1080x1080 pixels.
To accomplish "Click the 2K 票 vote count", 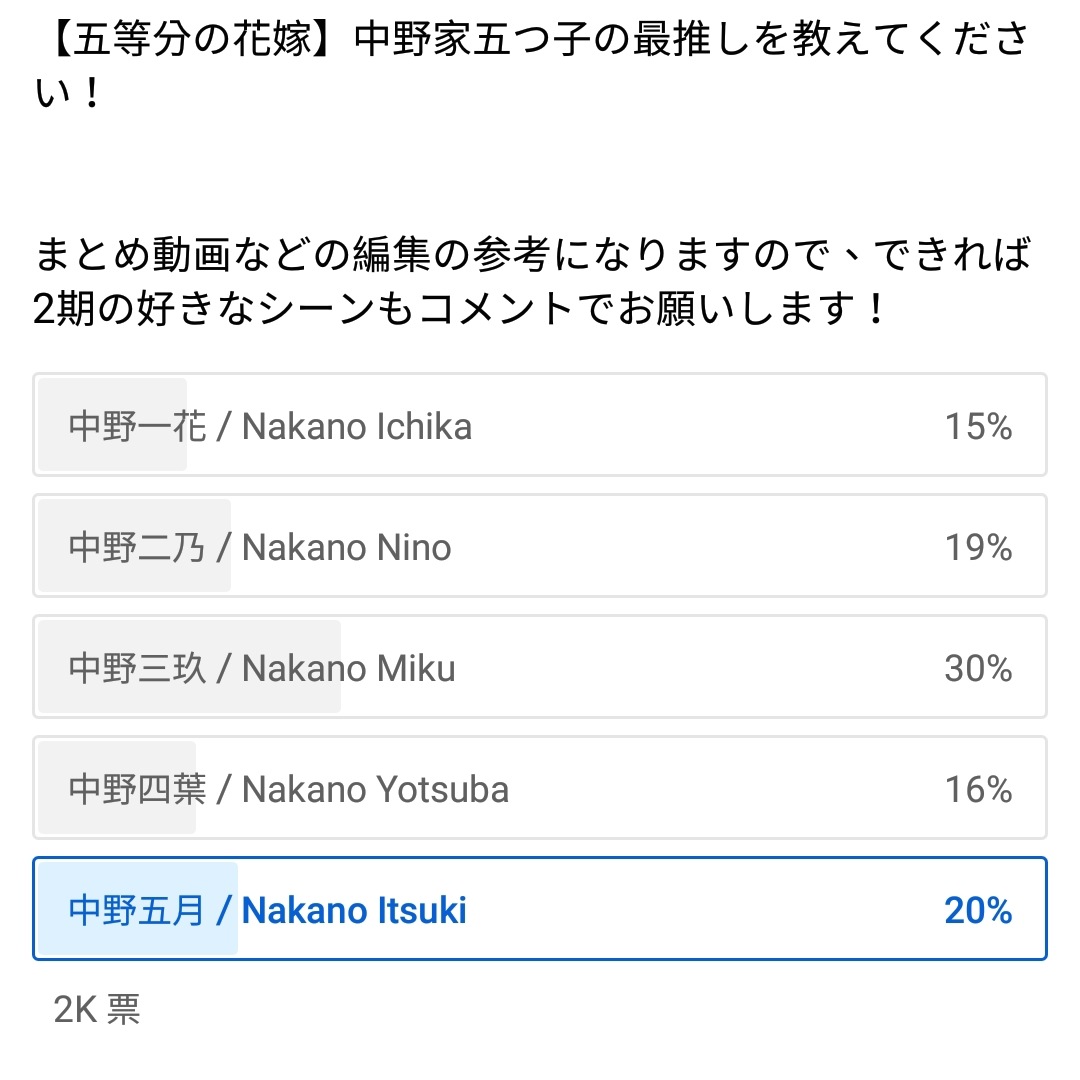I will point(97,1010).
